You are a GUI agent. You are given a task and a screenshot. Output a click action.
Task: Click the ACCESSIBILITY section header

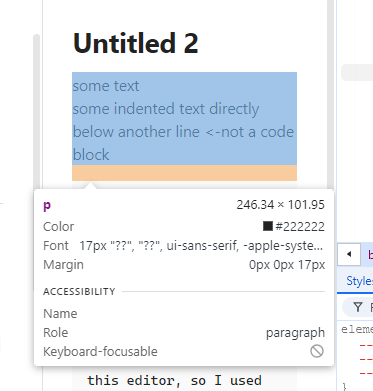click(x=79, y=292)
